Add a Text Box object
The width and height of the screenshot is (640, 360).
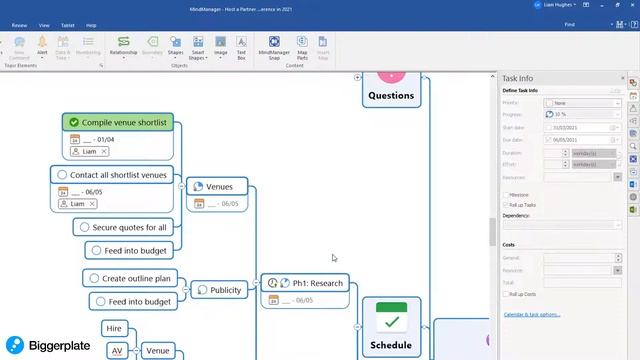pyautogui.click(x=241, y=47)
